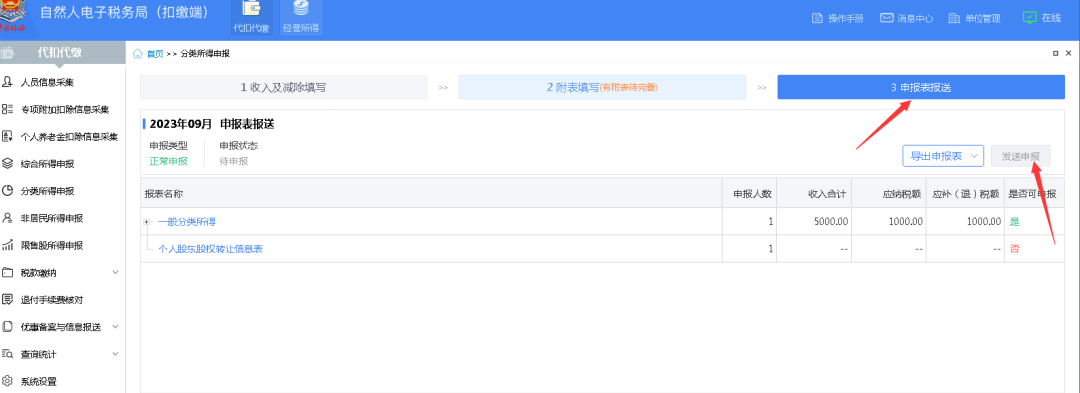Click the 查询统计 search-list icon
Image resolution: width=1080 pixels, height=393 pixels.
click(x=8, y=354)
